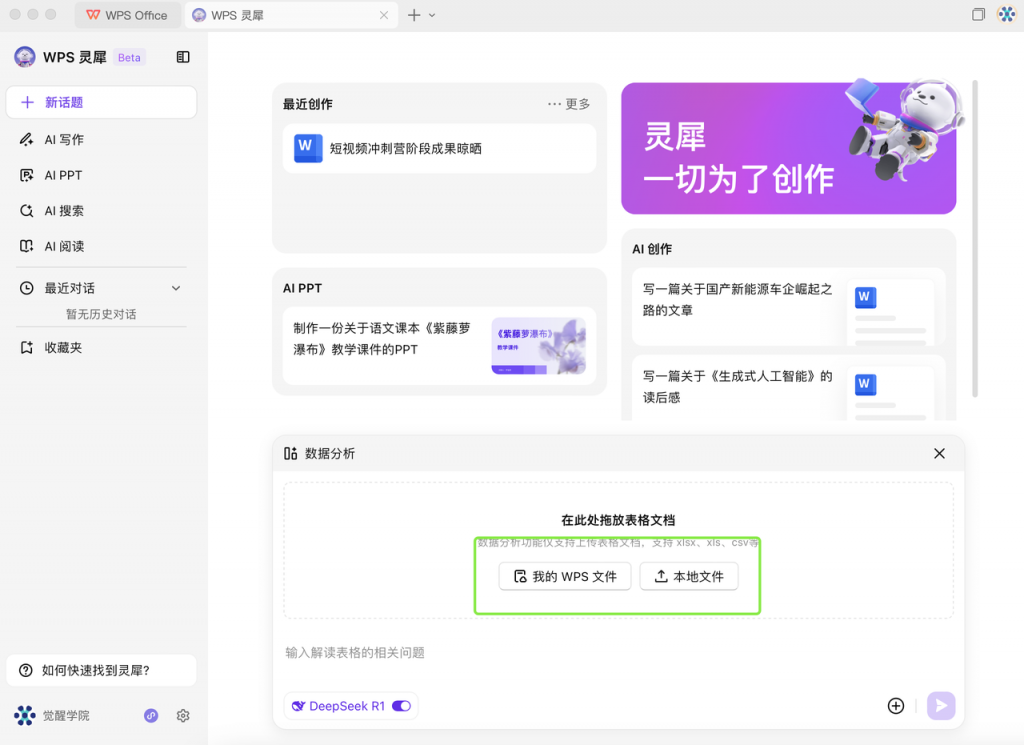Click the 紫藤萝瀑布 PPT thumbnail

point(538,346)
